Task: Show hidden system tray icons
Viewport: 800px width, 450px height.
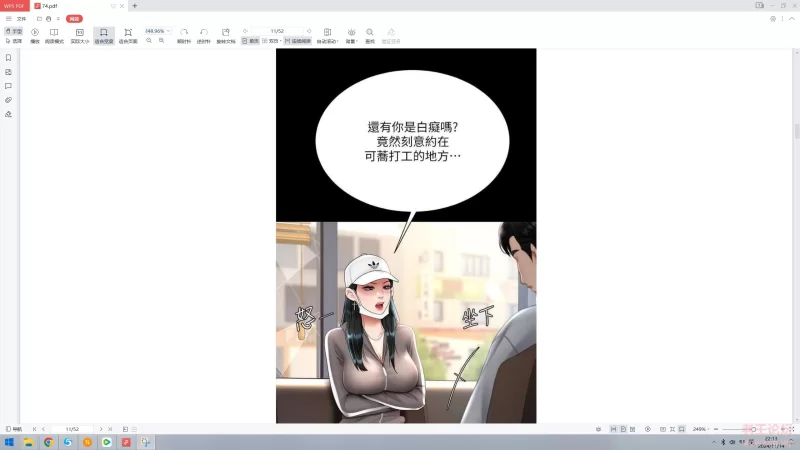Action: point(713,442)
